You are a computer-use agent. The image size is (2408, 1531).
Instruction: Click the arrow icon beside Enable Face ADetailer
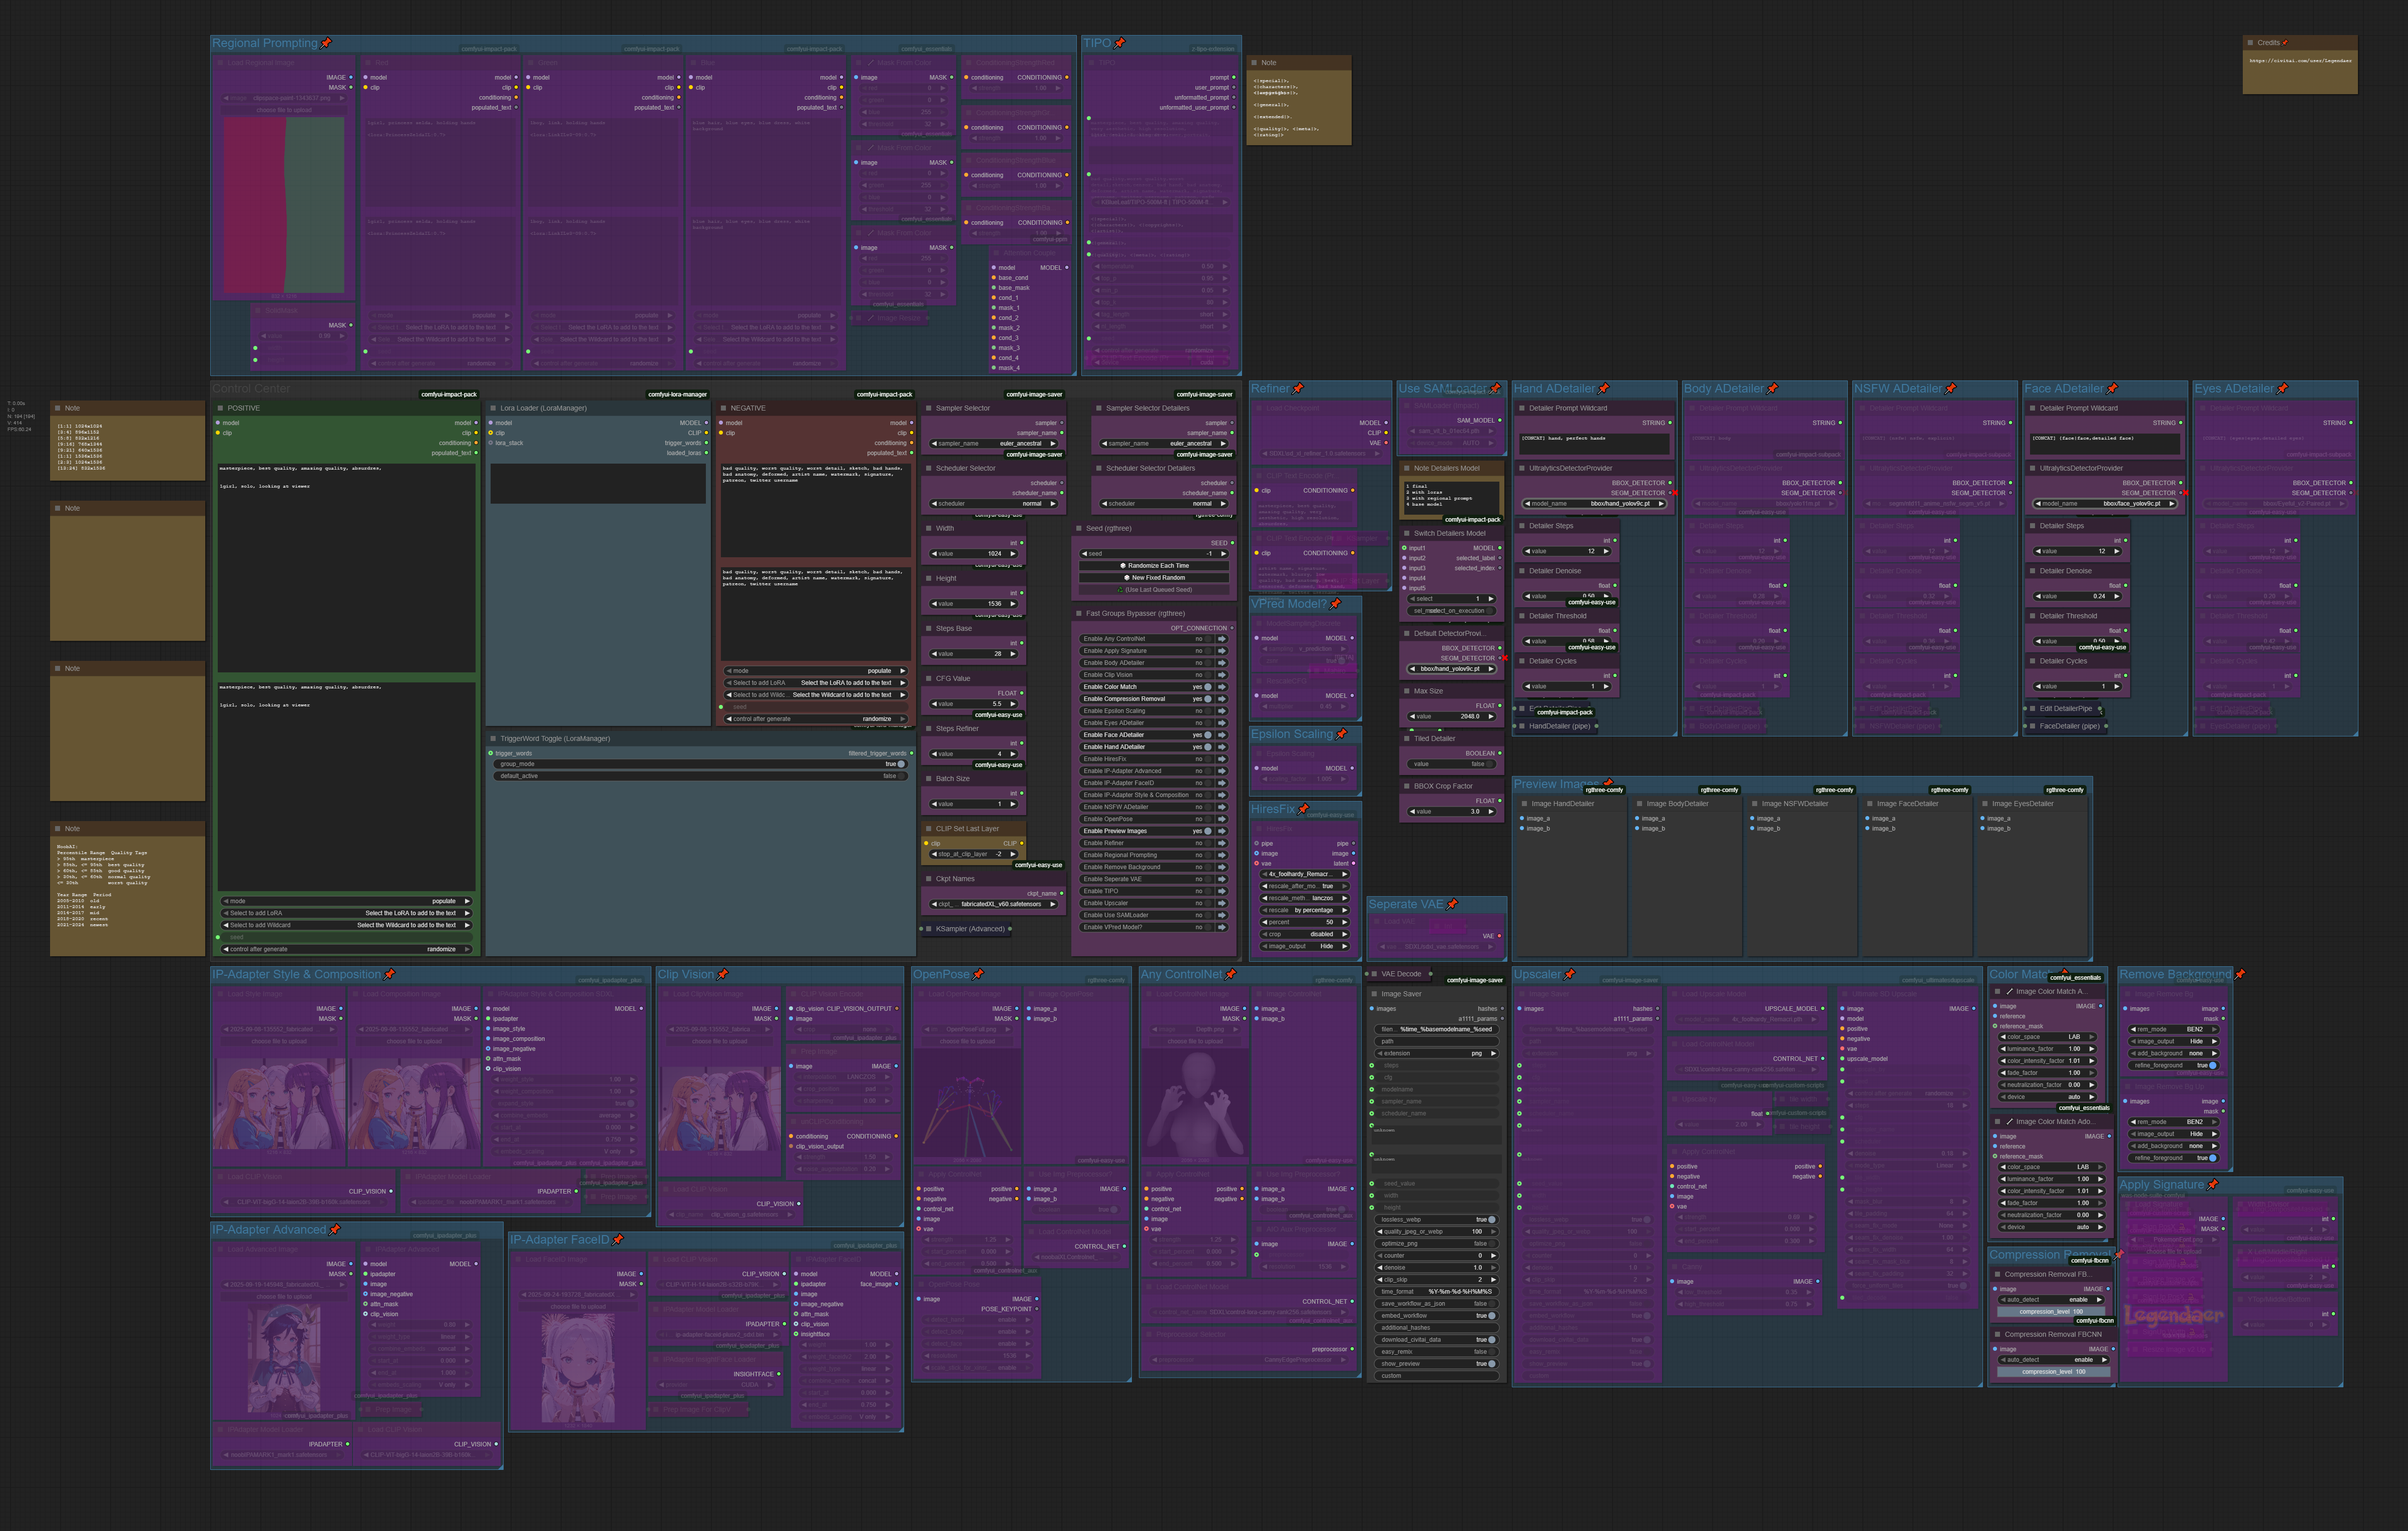click(1222, 735)
